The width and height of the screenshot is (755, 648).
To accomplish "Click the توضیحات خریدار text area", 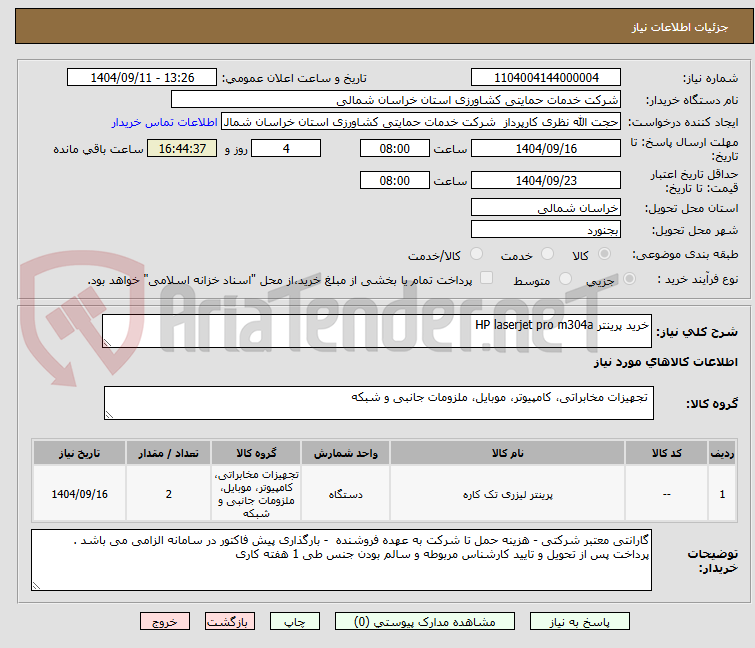I will 341,560.
